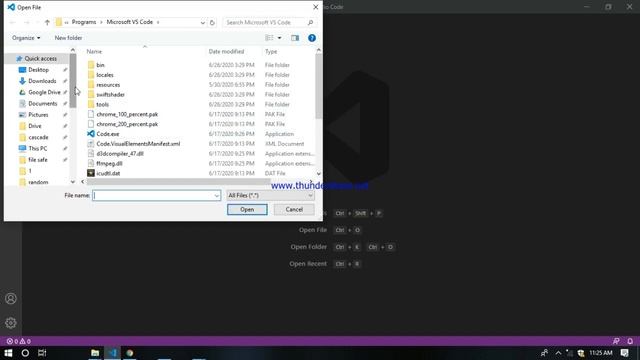Select Documents in navigation pane

coord(42,104)
